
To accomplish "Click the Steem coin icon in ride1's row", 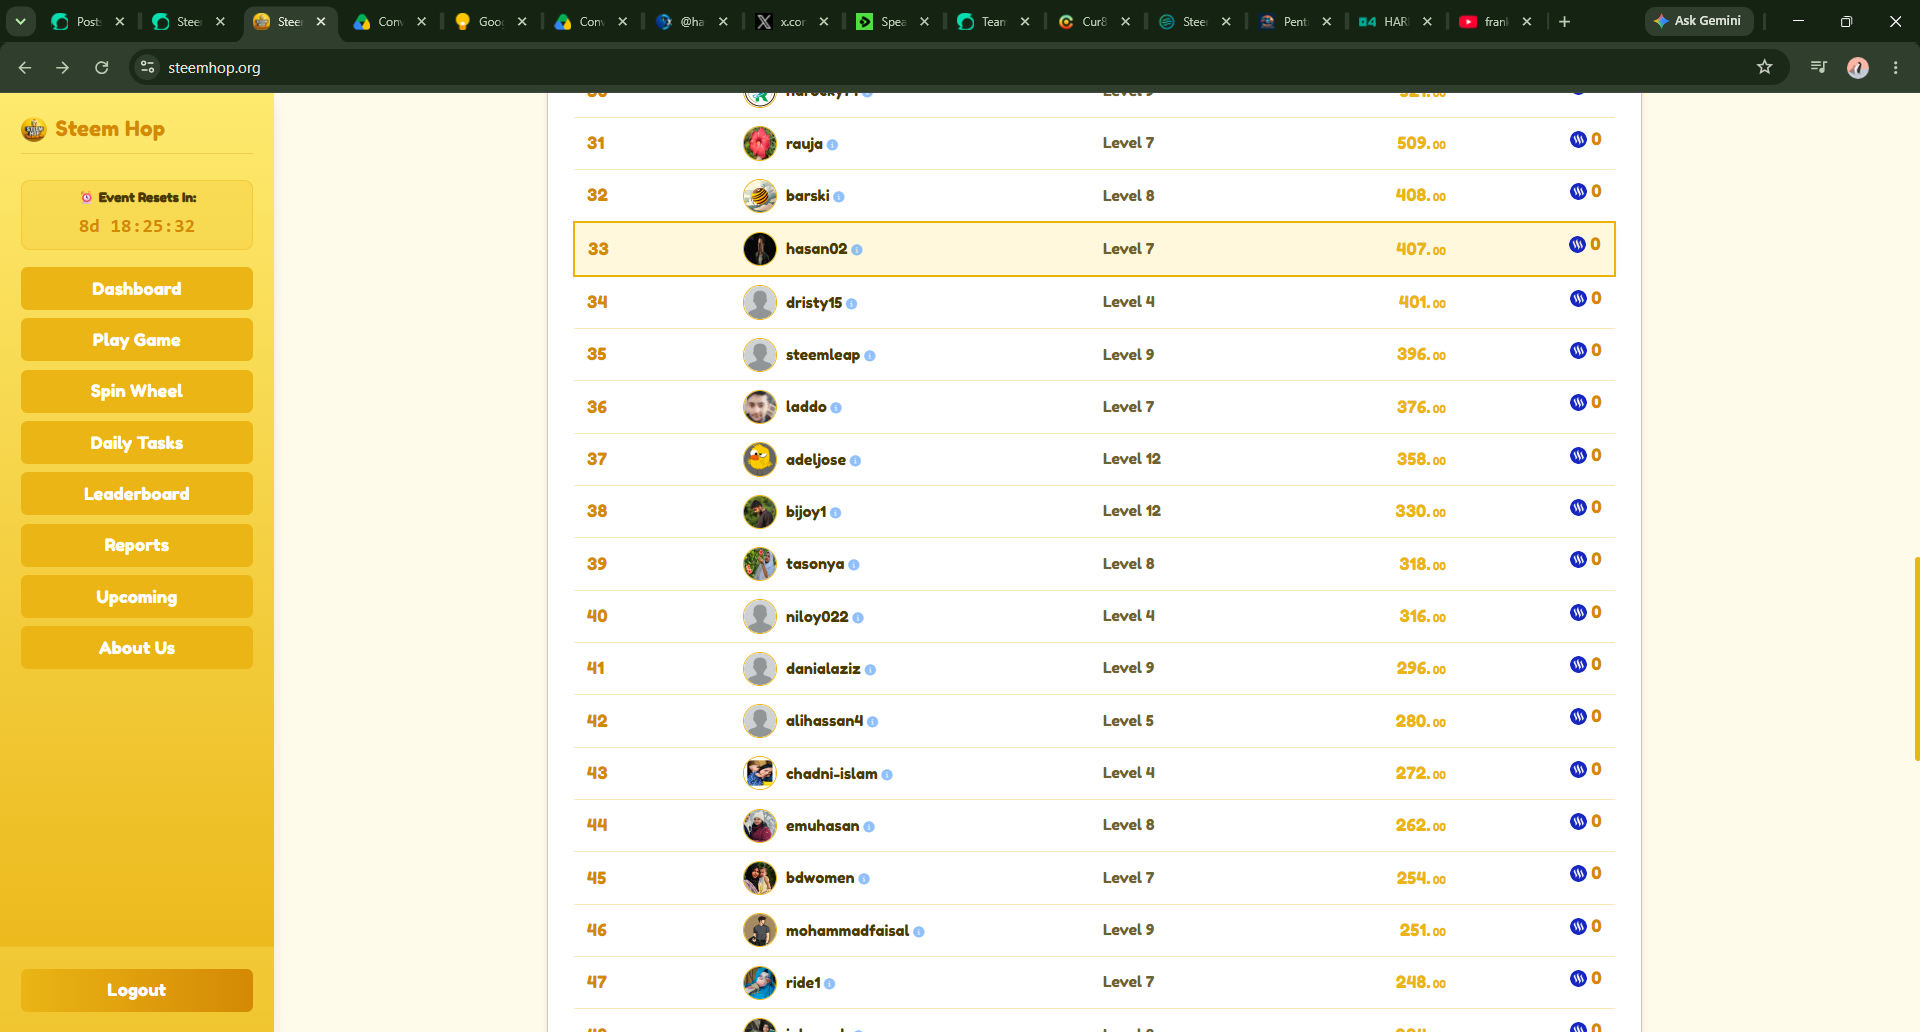I will [1578, 979].
